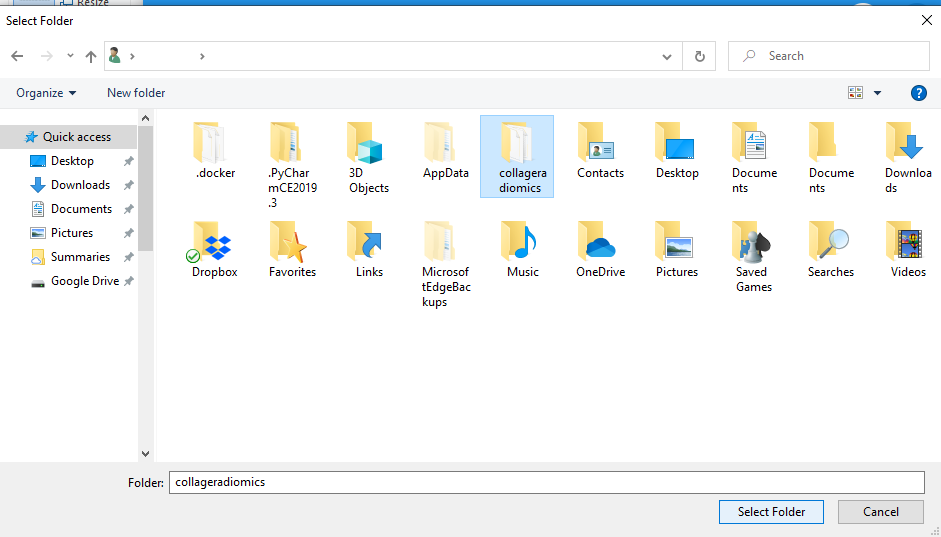Open the view options dropdown arrow
This screenshot has height=537, width=941.
click(877, 93)
